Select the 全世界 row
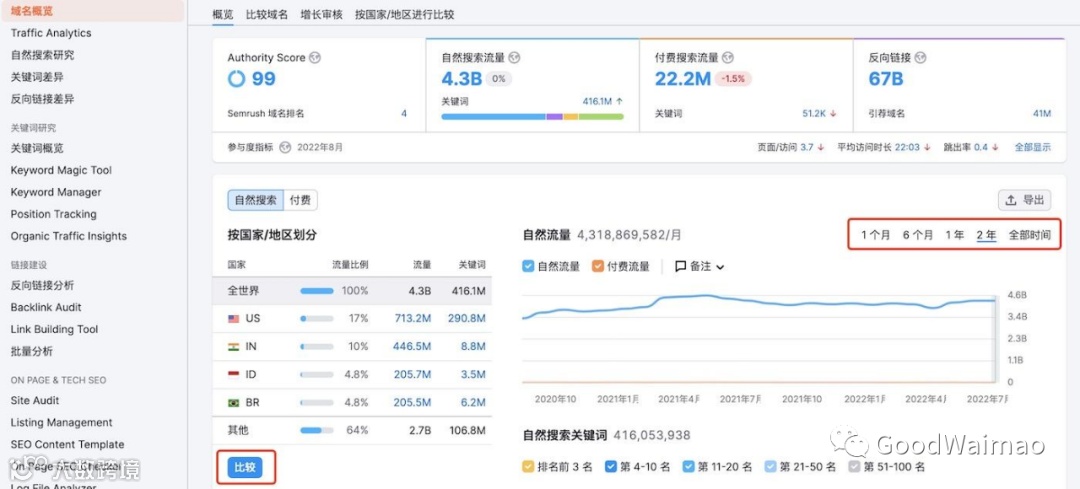 pos(353,291)
